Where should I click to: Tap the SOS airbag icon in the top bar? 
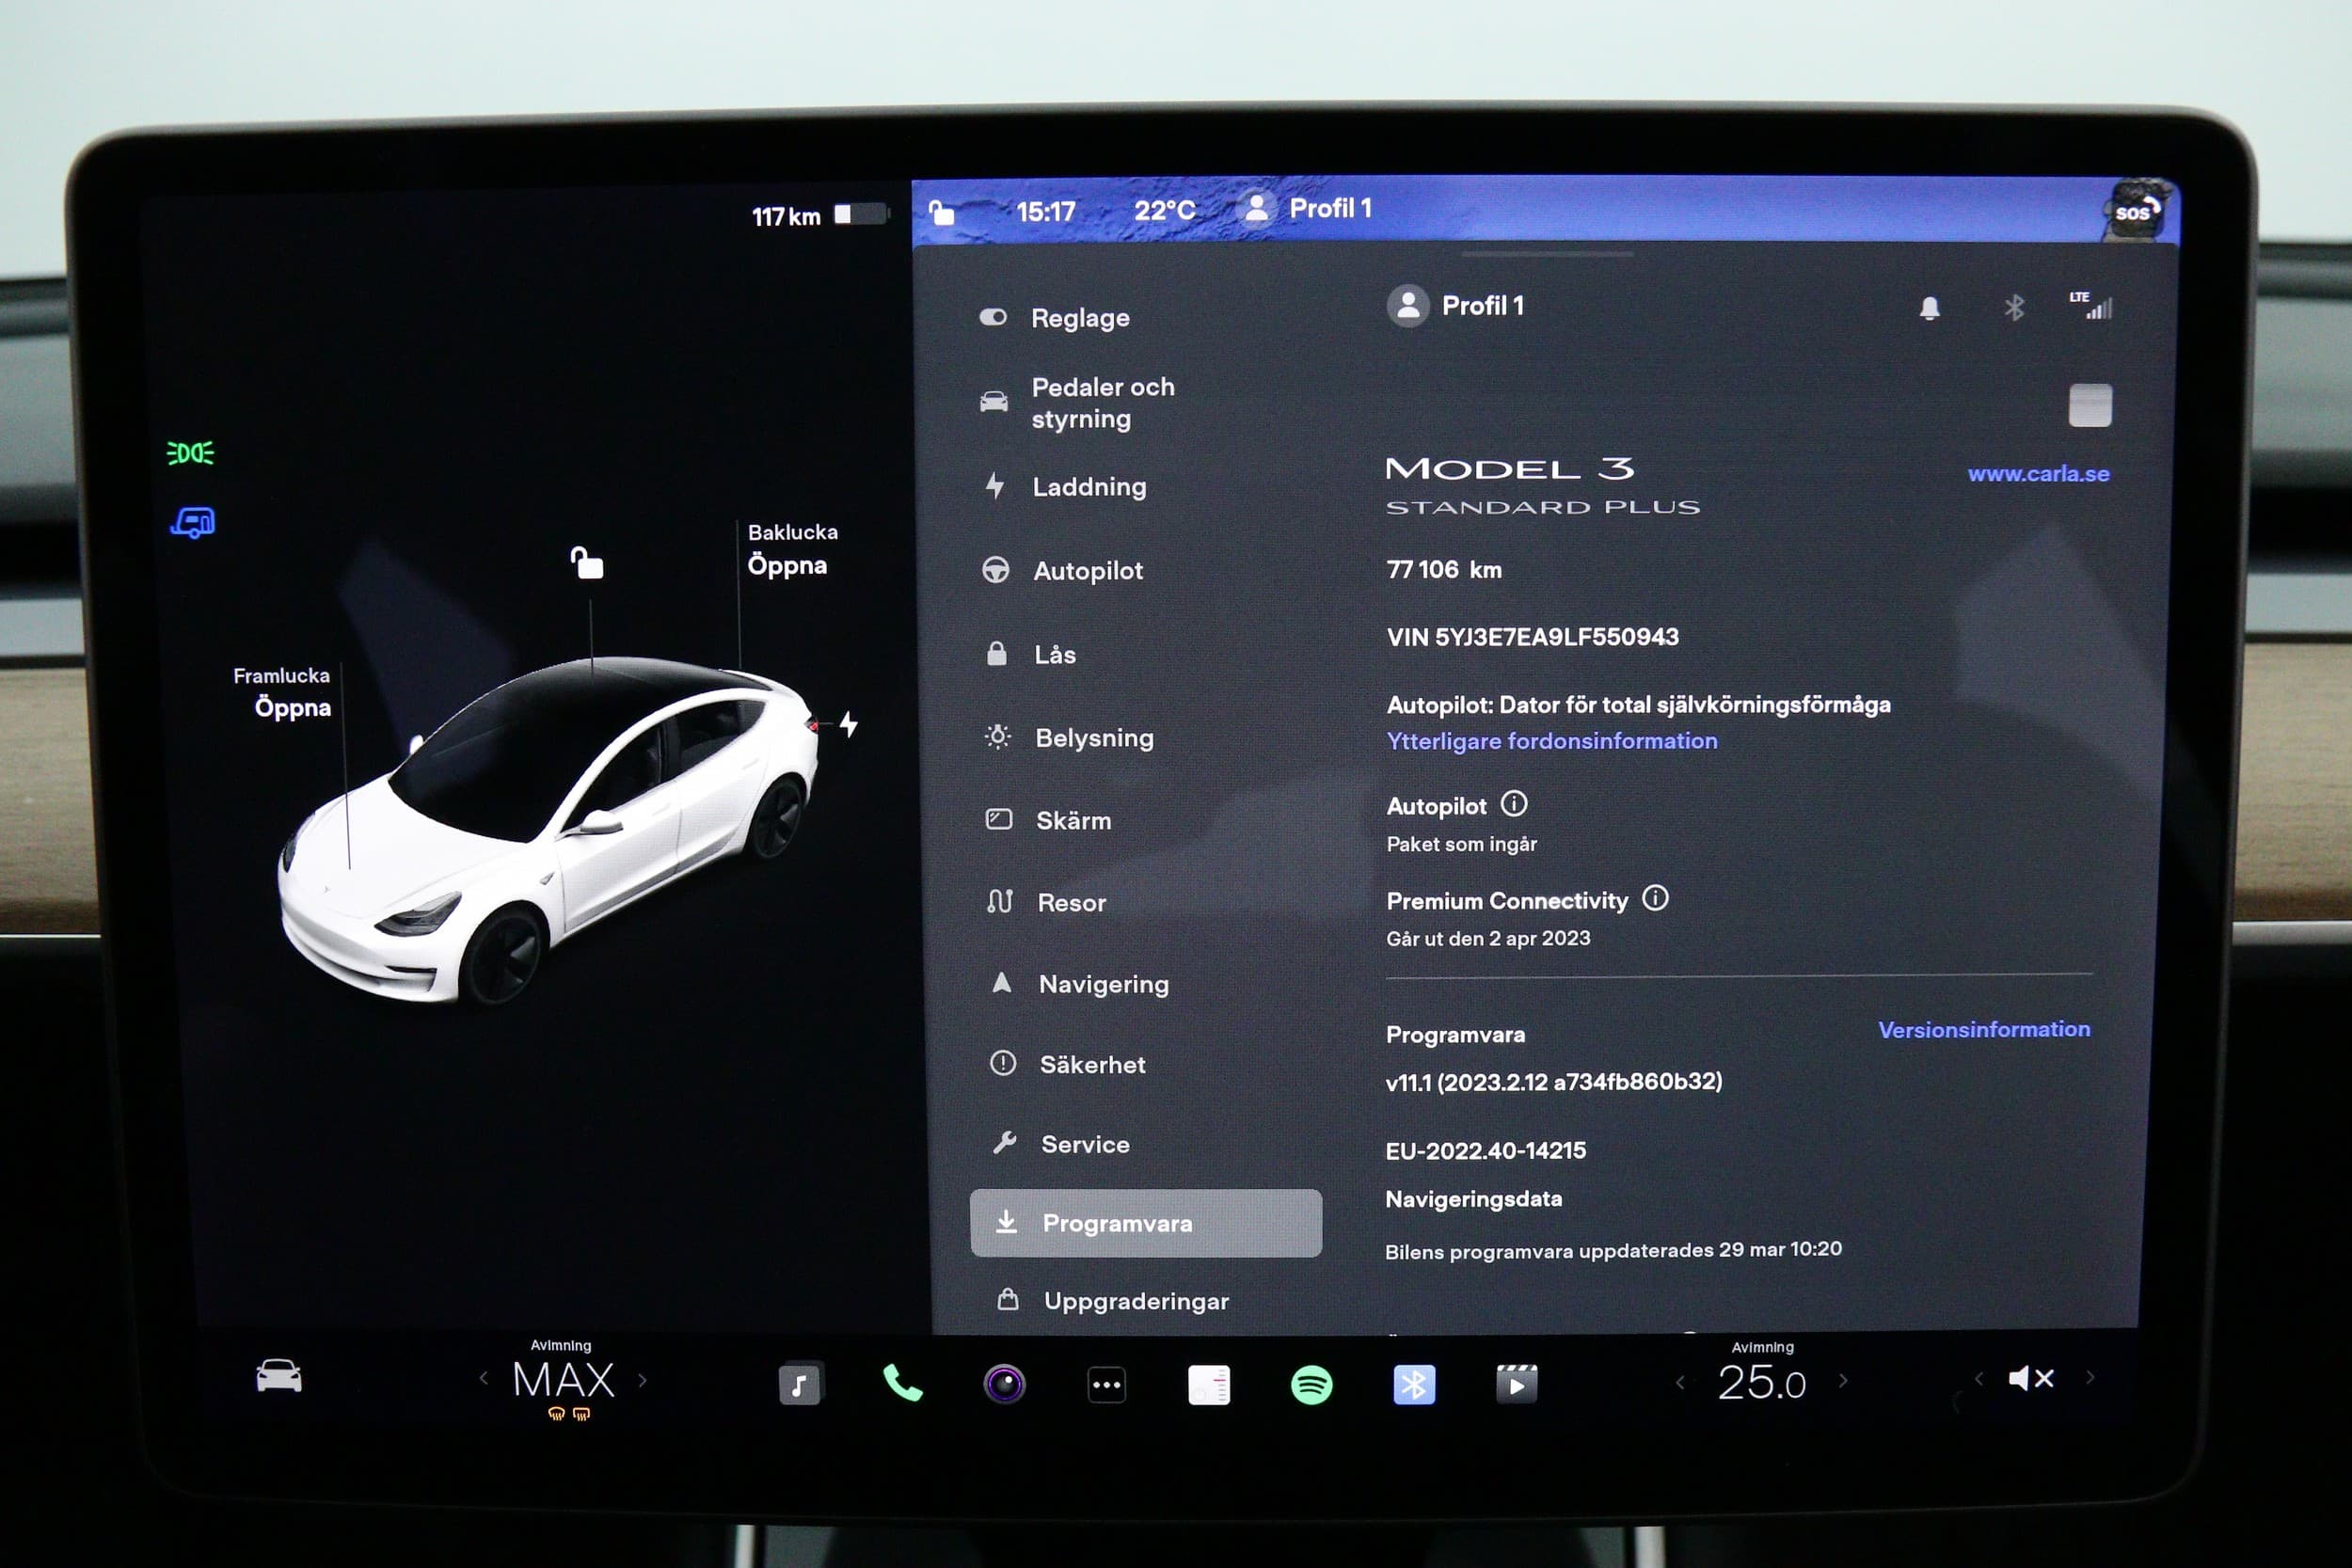[2138, 211]
